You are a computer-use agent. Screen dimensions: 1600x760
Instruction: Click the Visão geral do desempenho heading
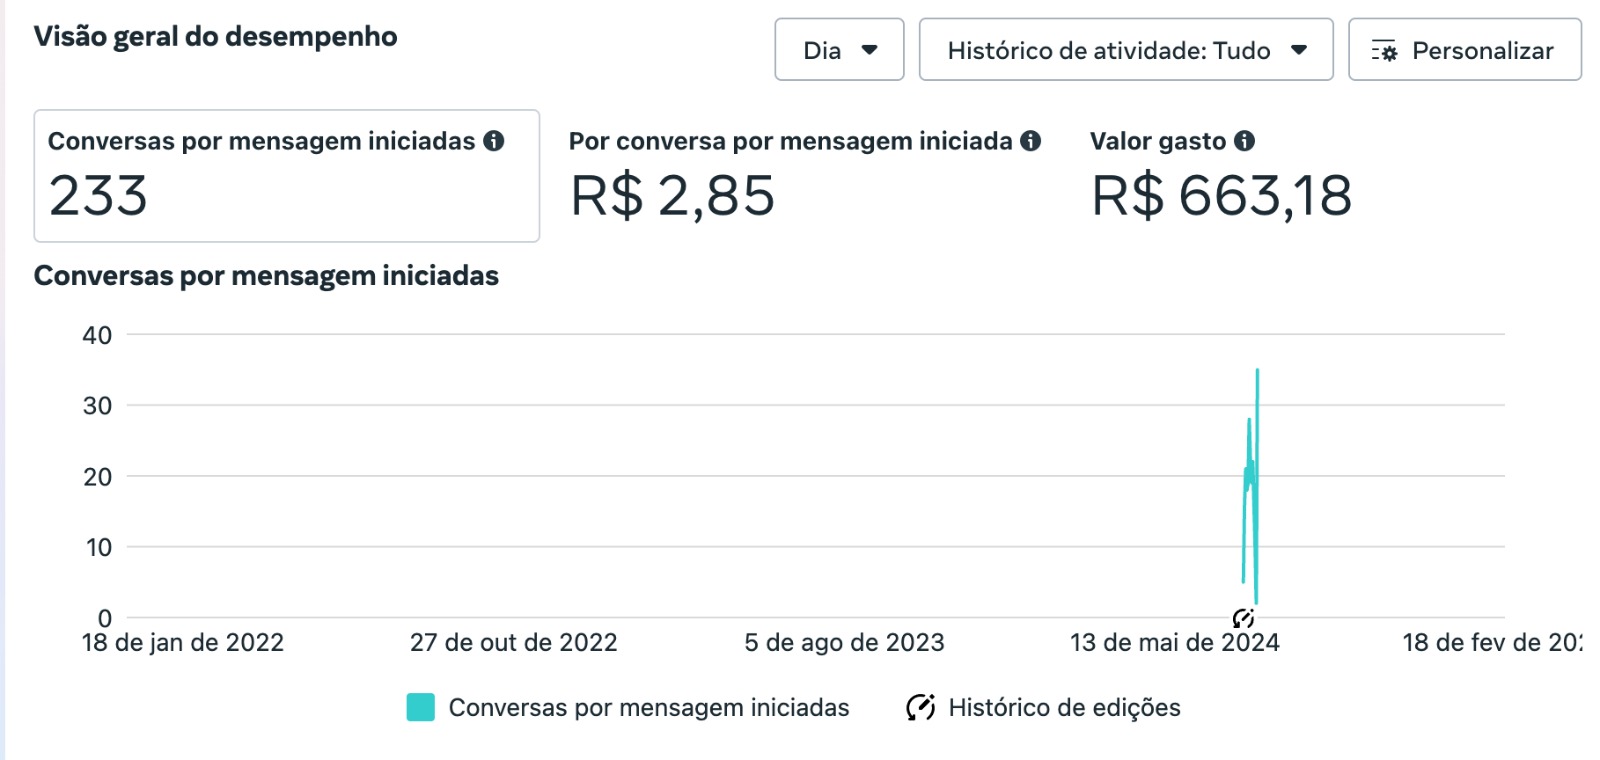215,37
